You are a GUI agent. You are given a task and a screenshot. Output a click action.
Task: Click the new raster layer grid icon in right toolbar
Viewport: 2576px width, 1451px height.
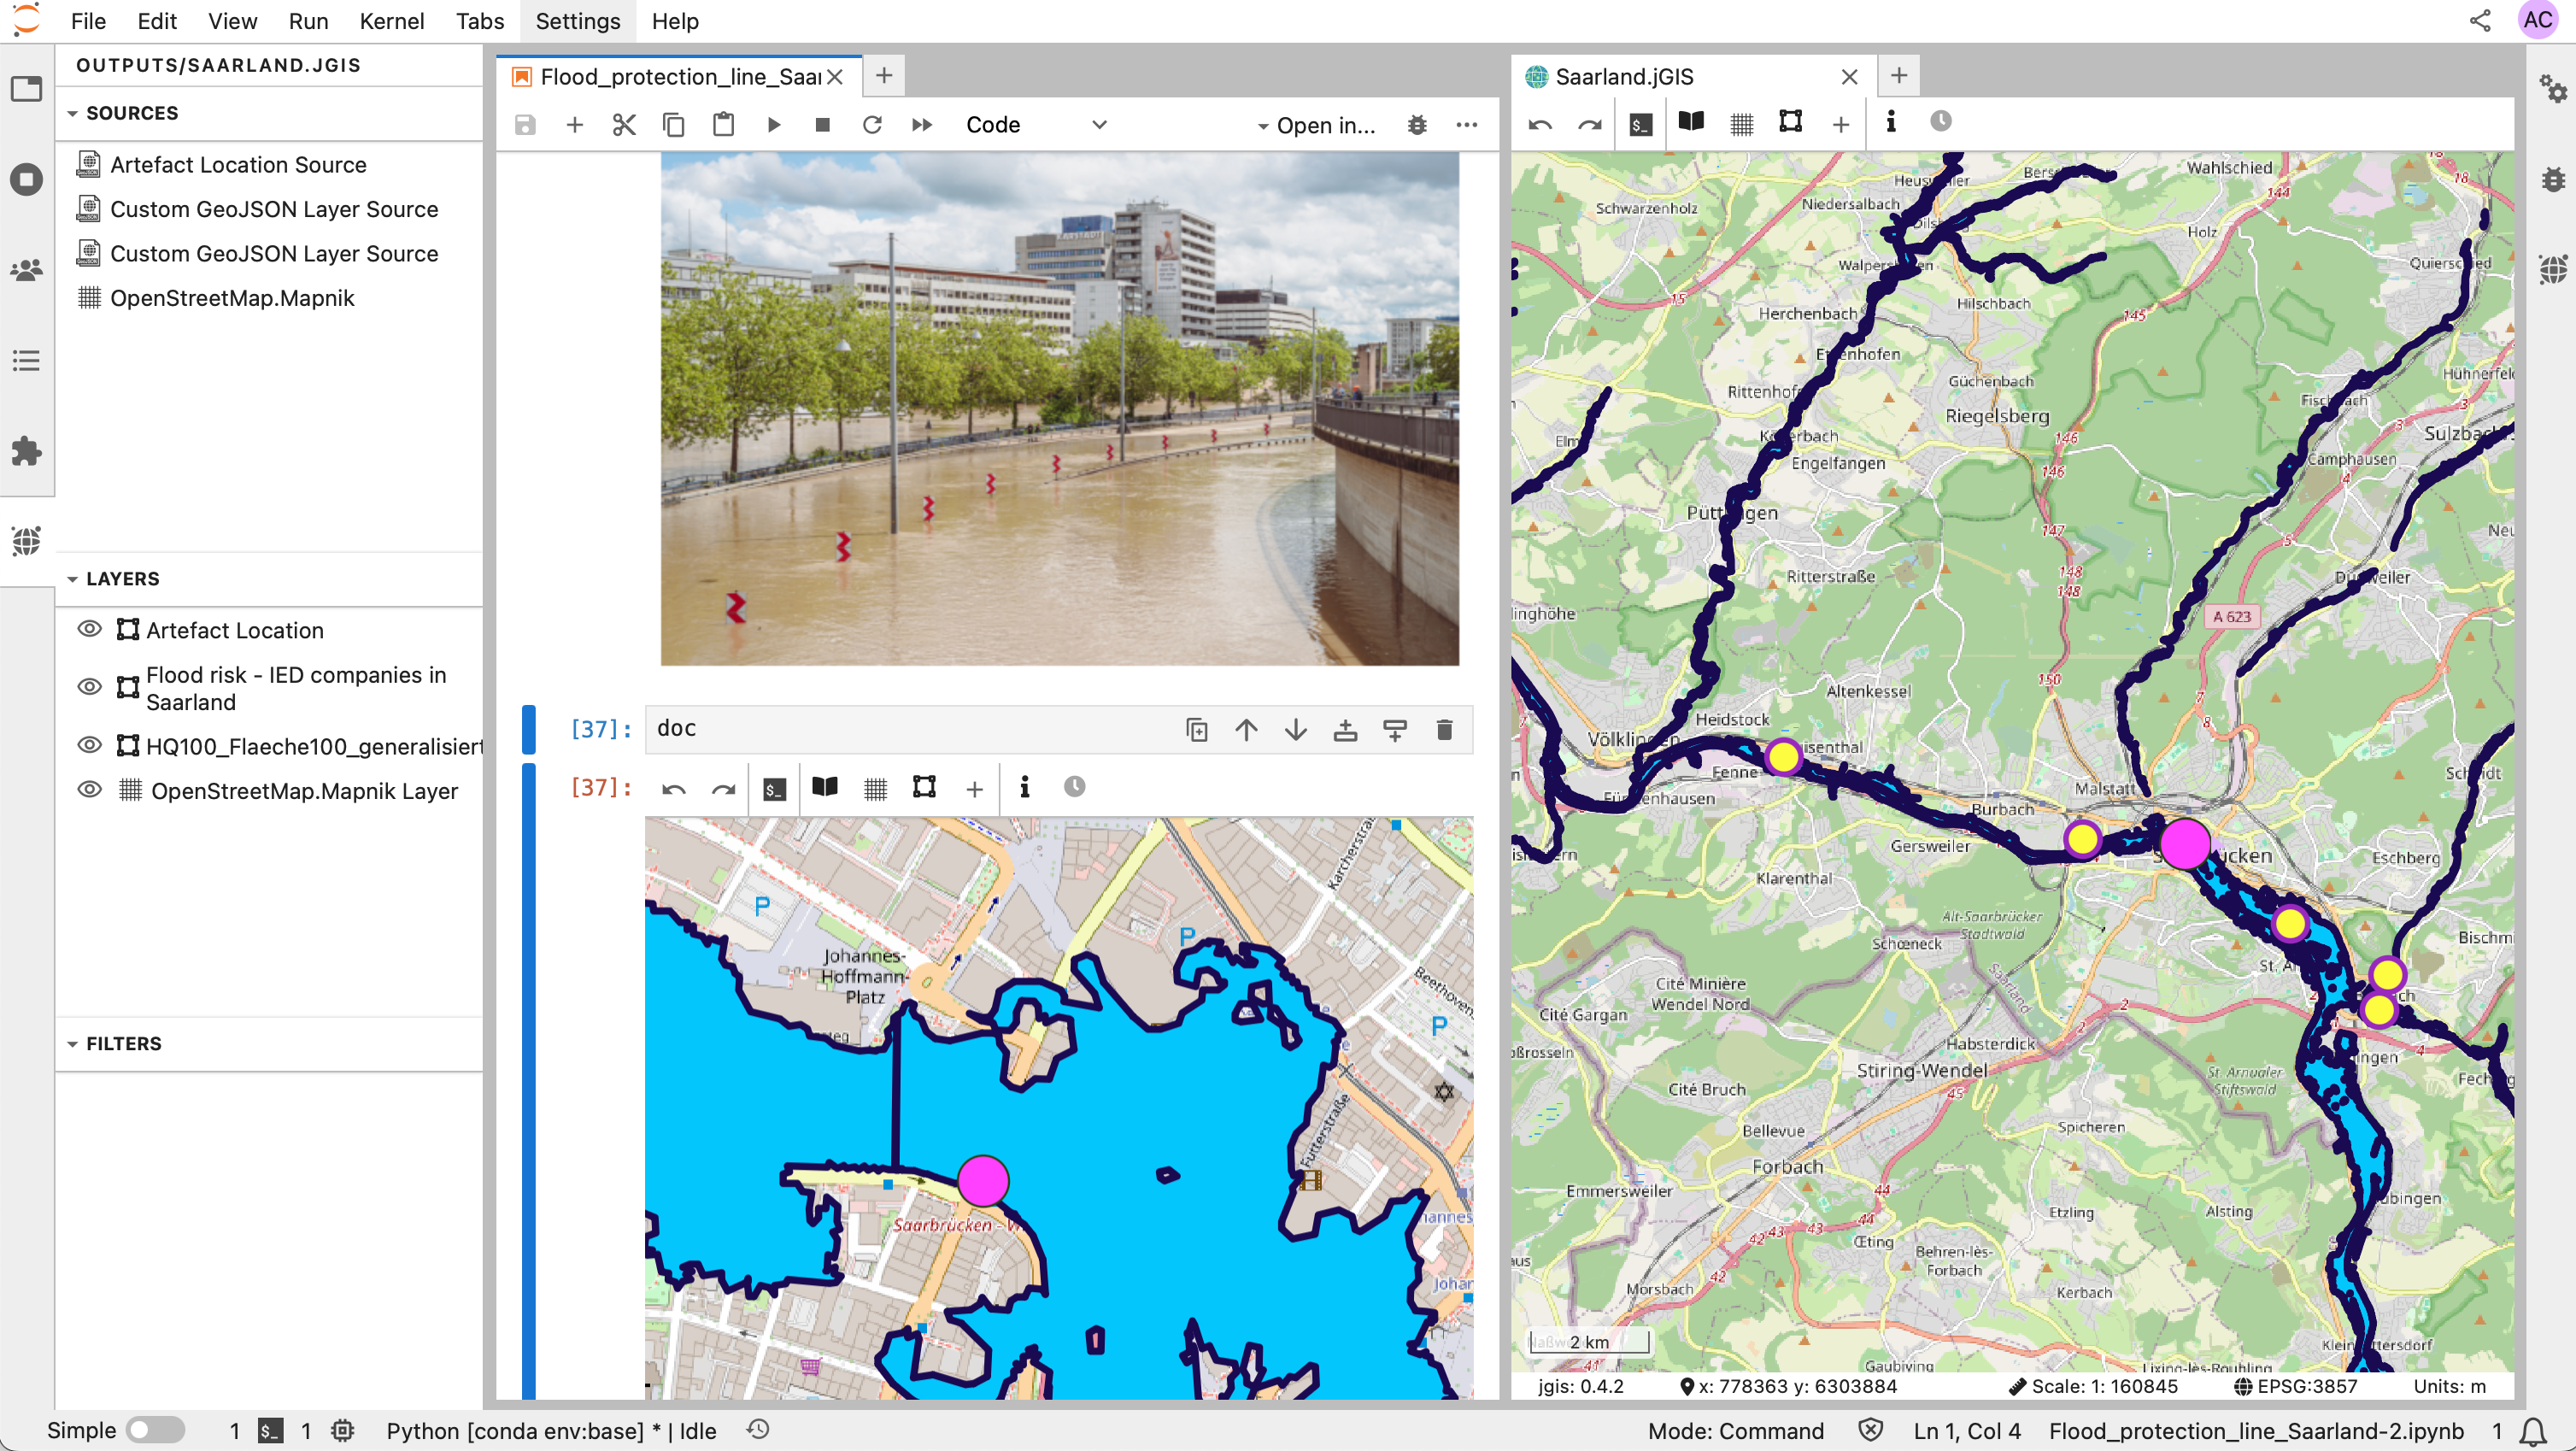click(1741, 123)
